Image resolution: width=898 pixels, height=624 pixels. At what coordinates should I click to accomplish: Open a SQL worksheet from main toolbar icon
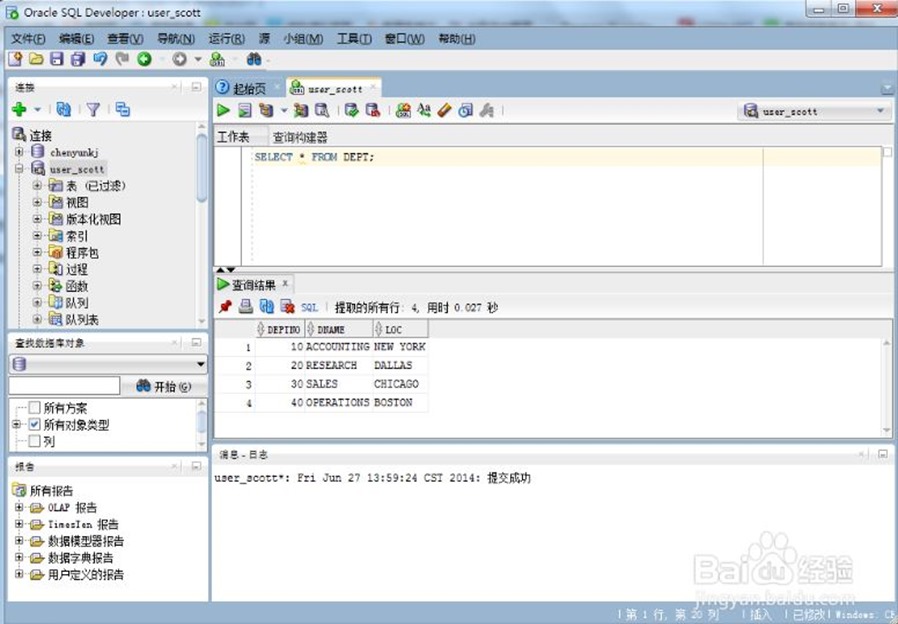[x=217, y=58]
